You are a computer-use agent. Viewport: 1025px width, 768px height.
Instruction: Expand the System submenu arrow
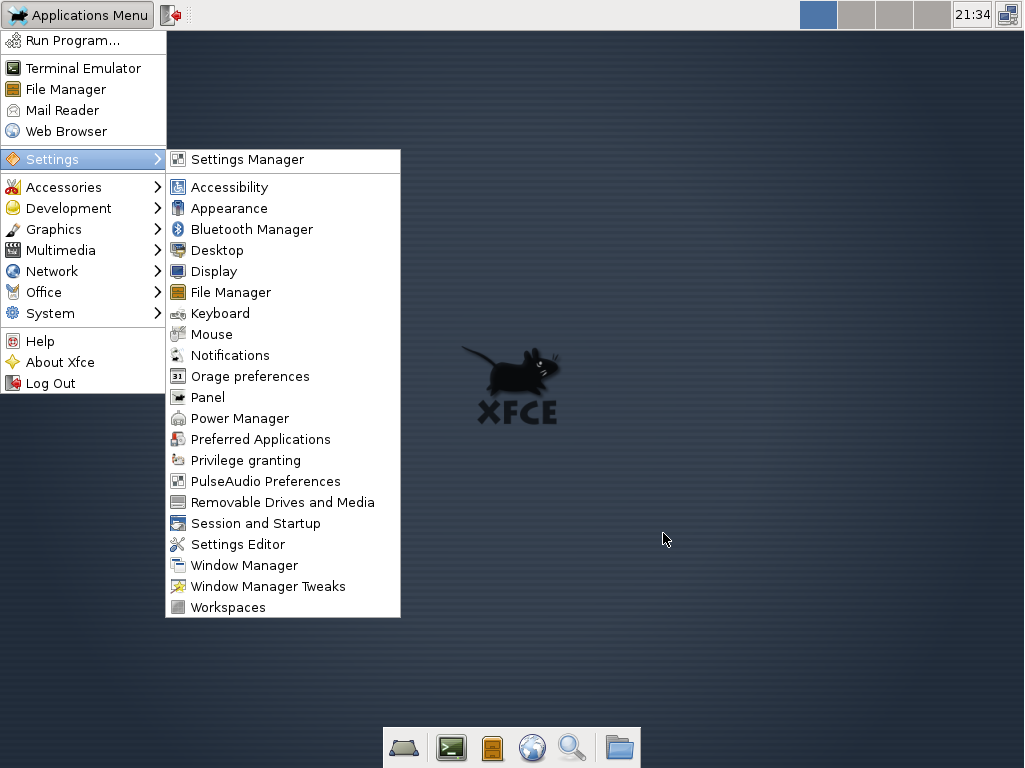[157, 314]
